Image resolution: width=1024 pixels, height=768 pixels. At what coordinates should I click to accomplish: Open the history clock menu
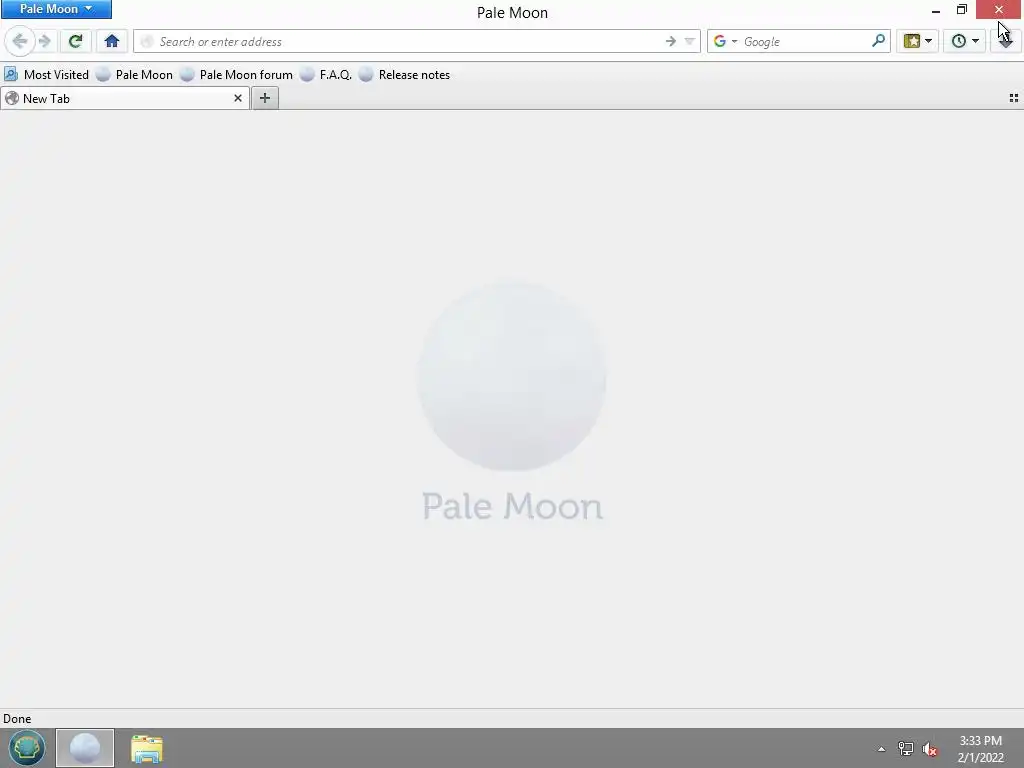(x=965, y=41)
